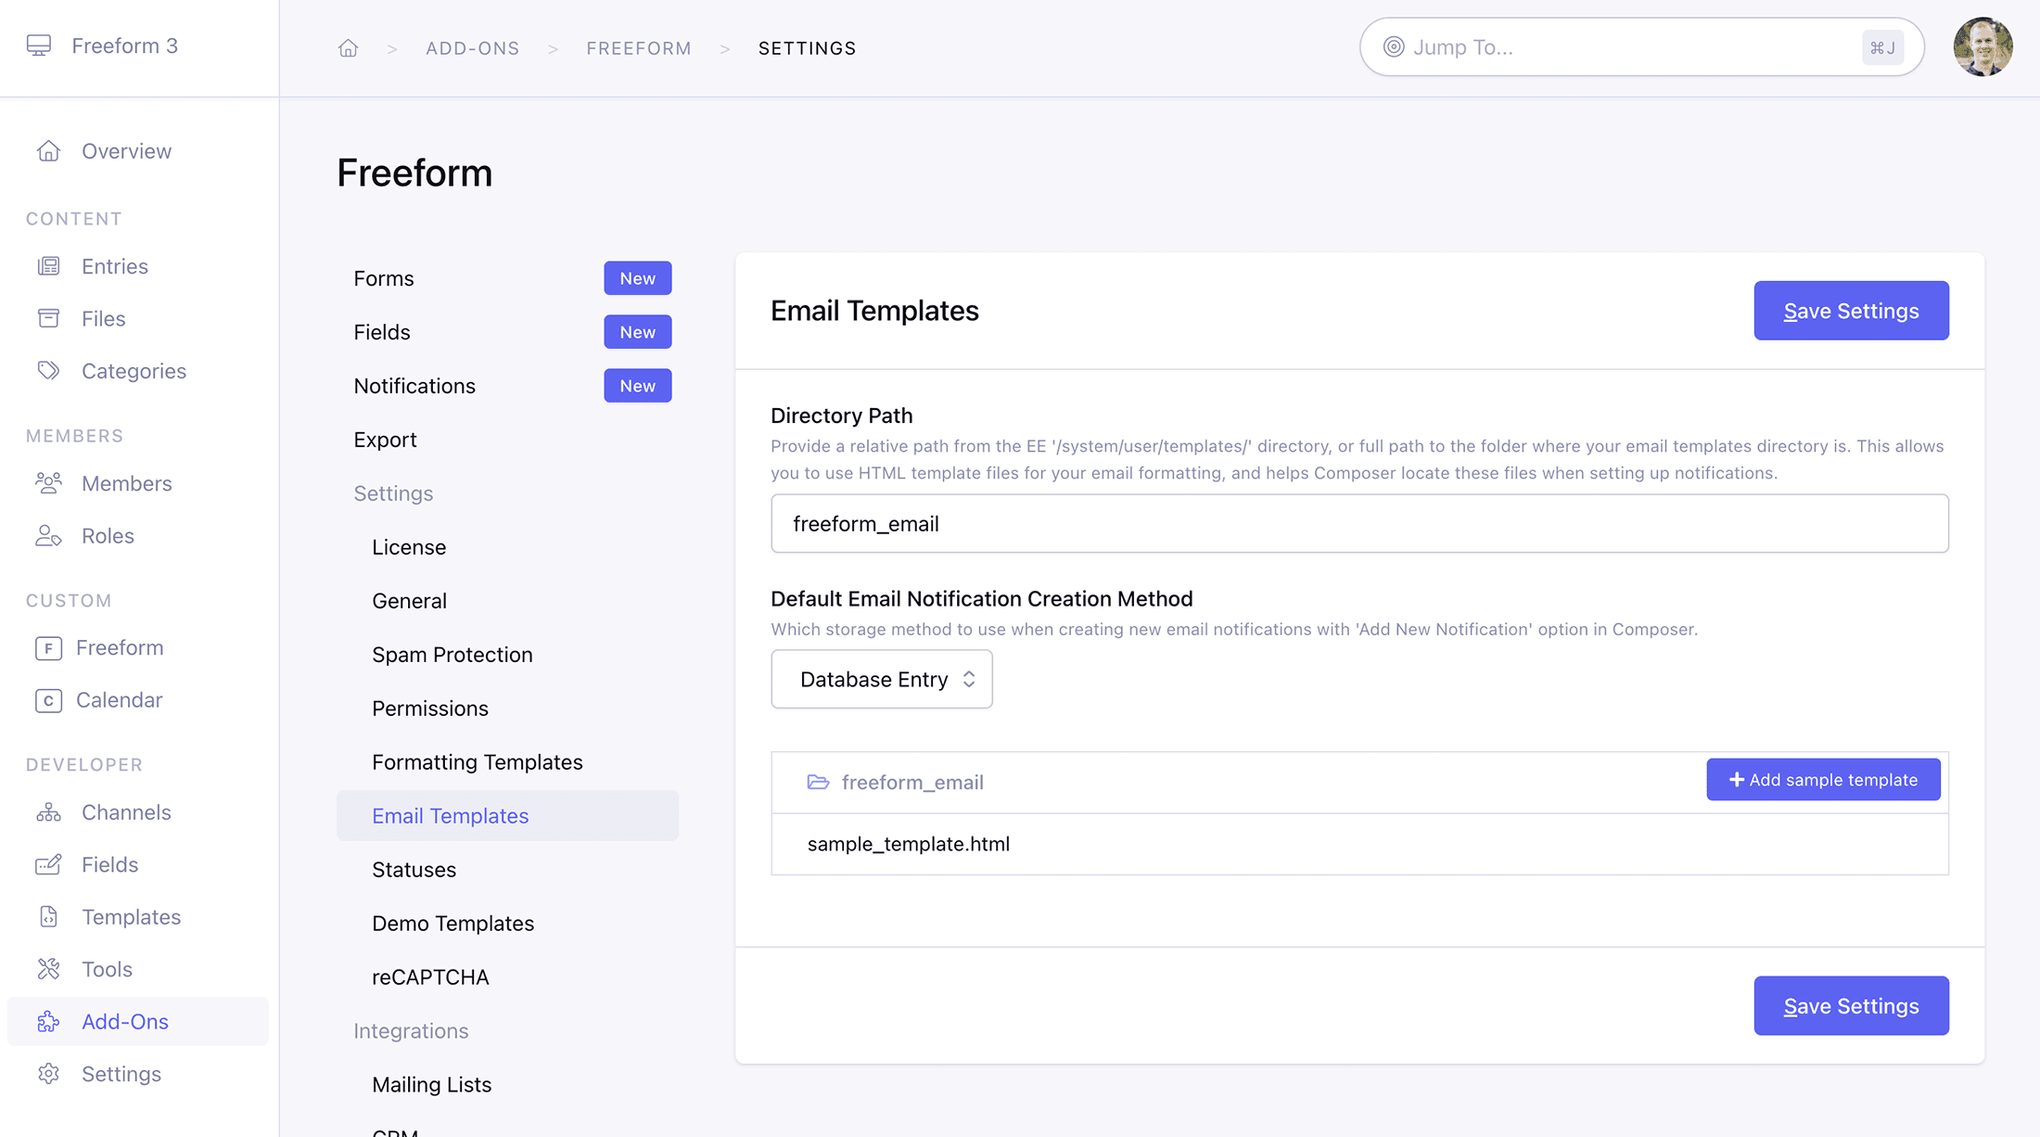Click Save Settings at the top
This screenshot has height=1137, width=2040.
[x=1851, y=310]
